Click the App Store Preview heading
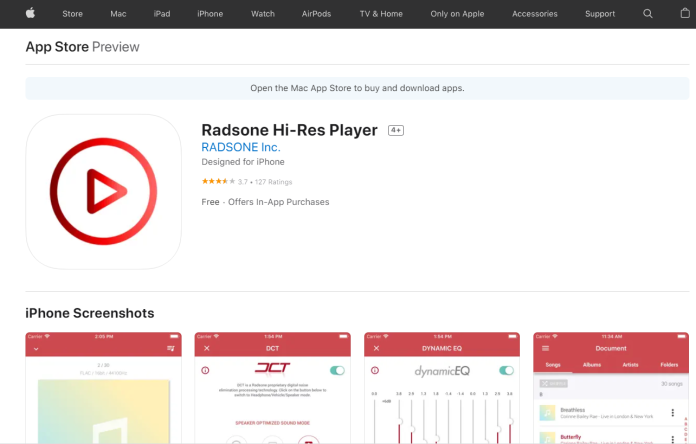 click(x=82, y=47)
